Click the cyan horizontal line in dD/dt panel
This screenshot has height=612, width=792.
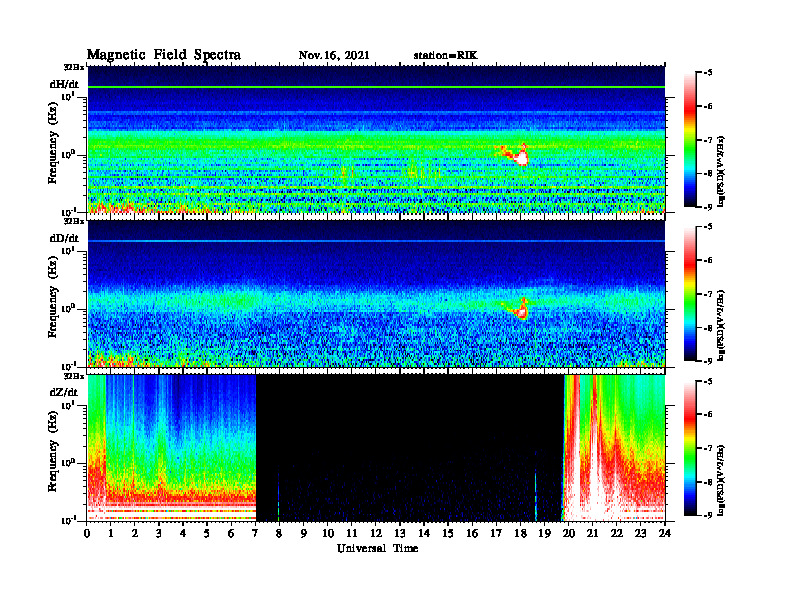pos(376,241)
